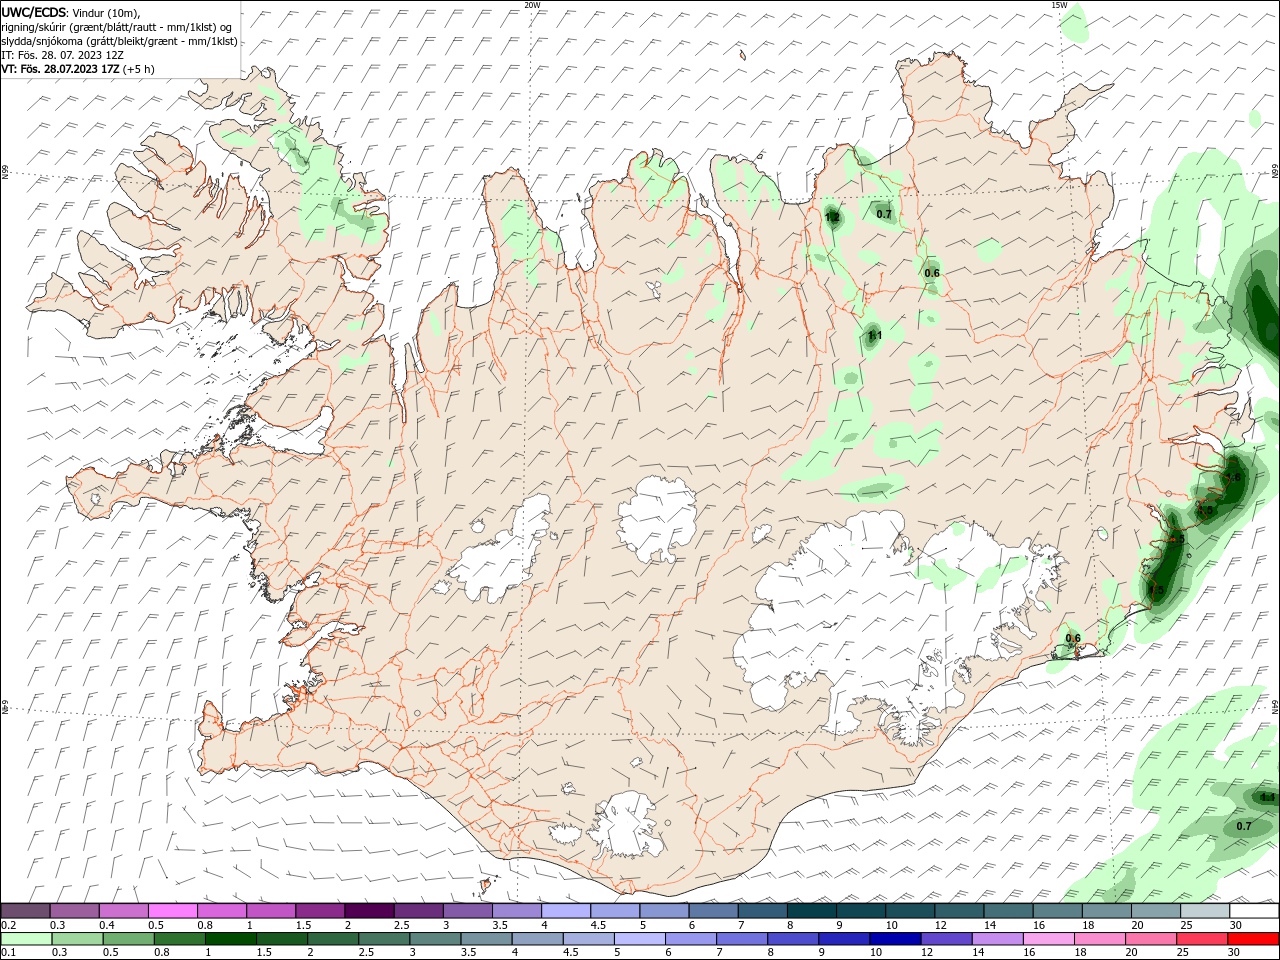Select the 'VT: Fös. 28.07.2023 17Z' valid-time line
This screenshot has height=960, width=1280.
click(60, 69)
